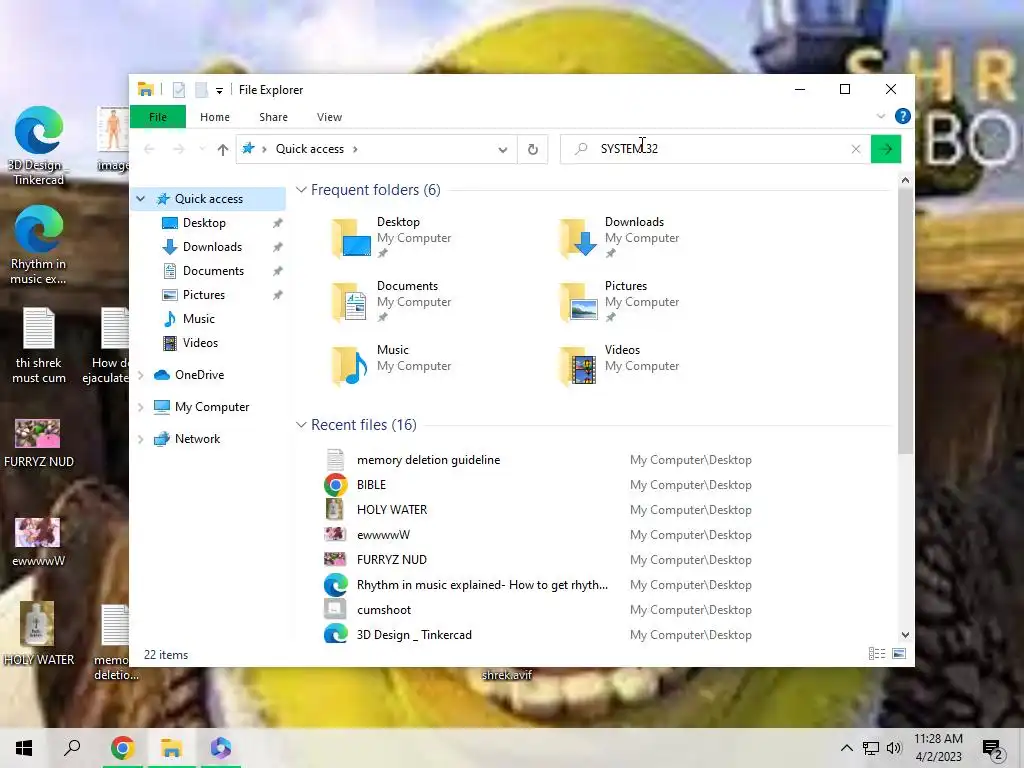The height and width of the screenshot is (768, 1024).
Task: Open the recent locations dropdown arrow
Action: pos(202,150)
